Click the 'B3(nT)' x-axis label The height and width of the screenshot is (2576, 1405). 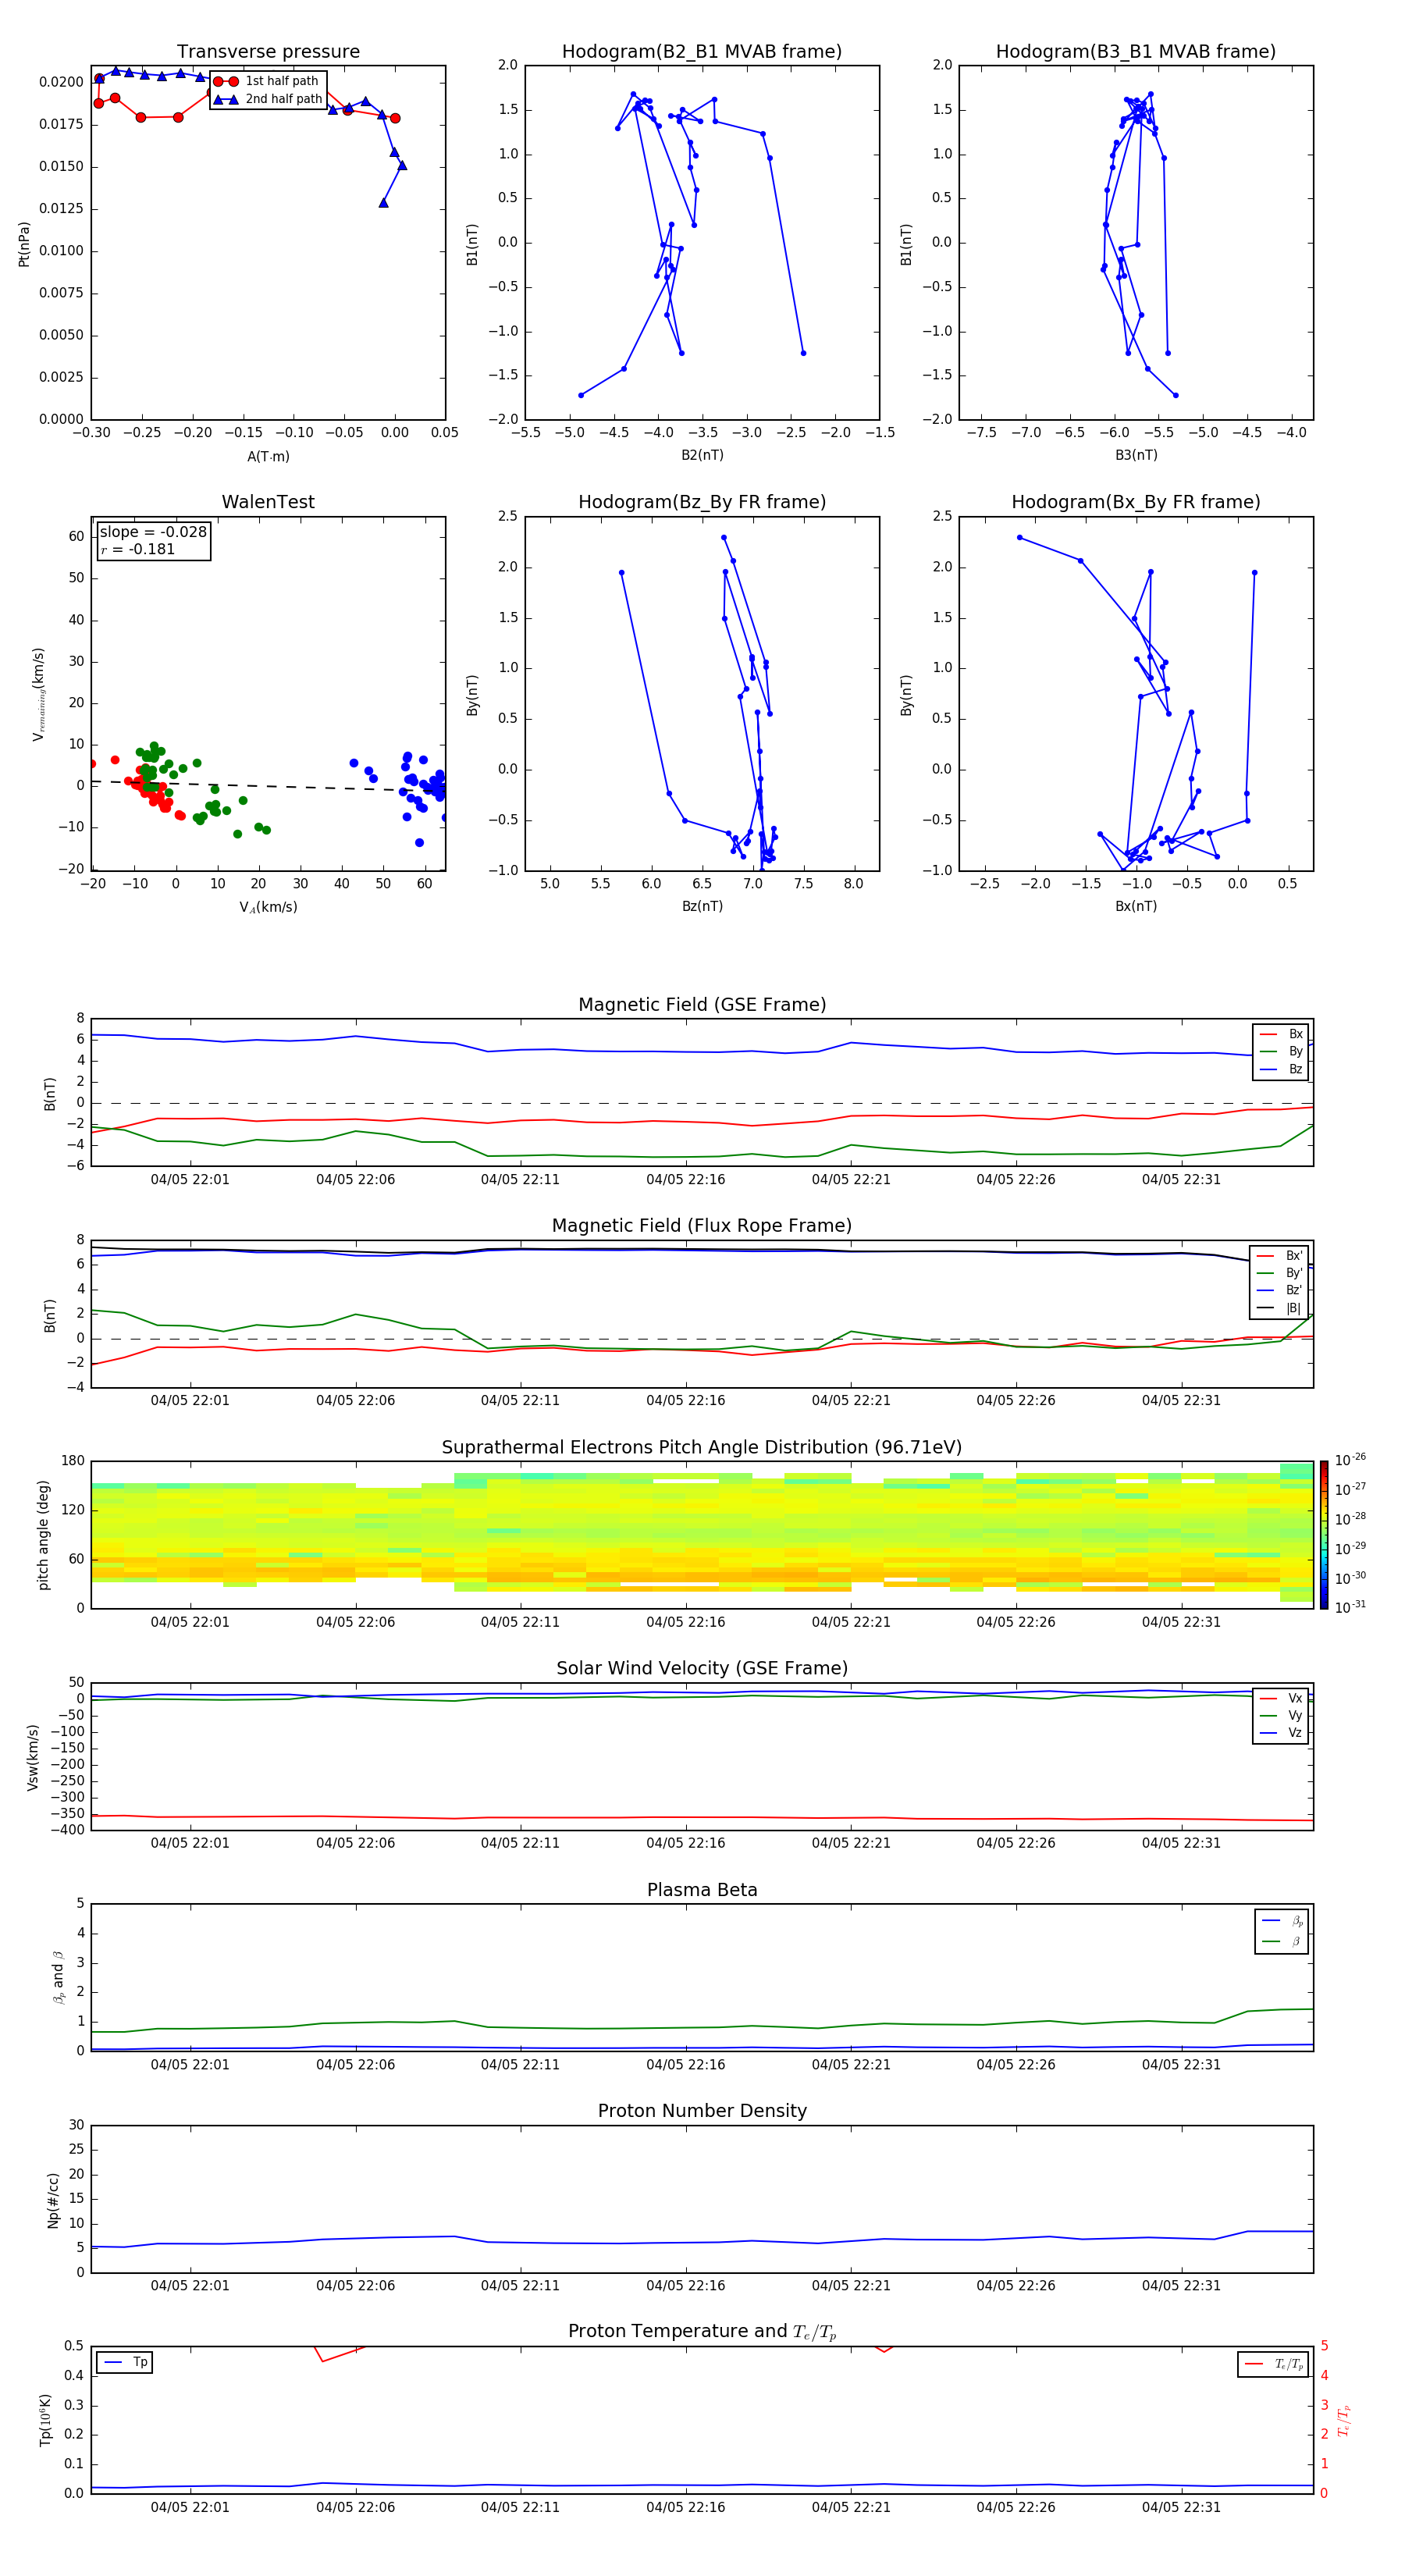[x=1136, y=455]
